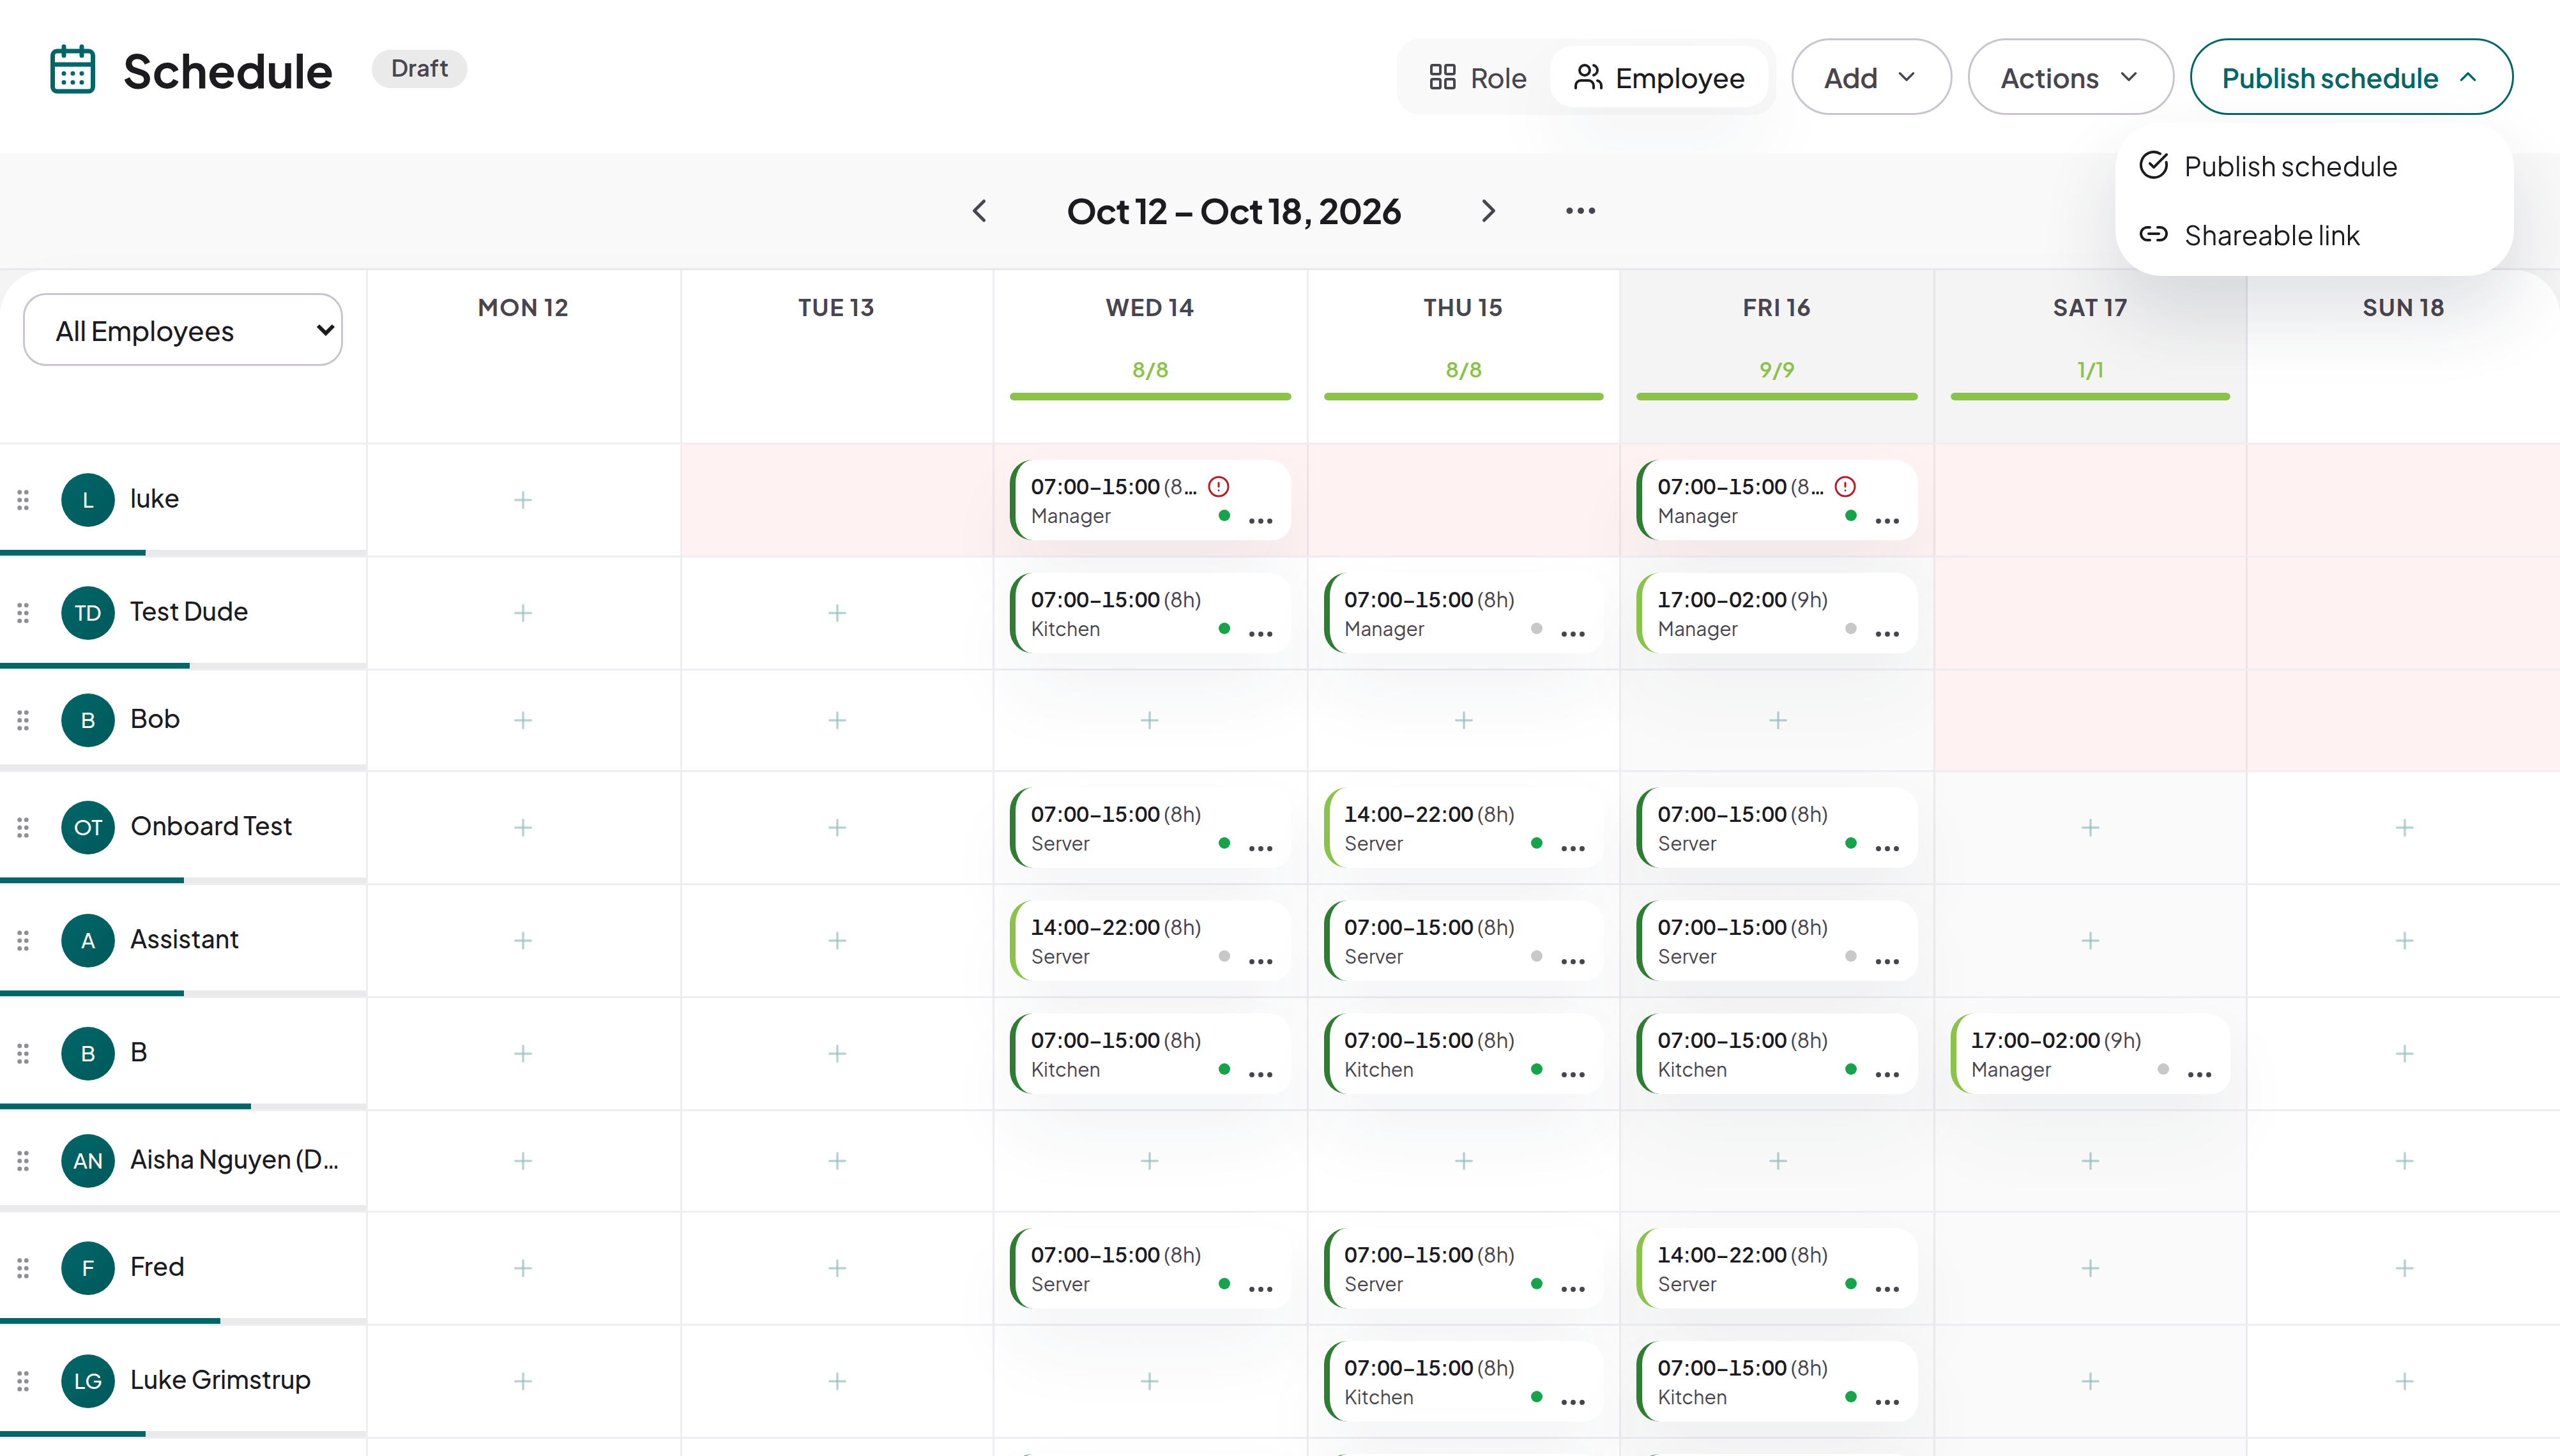Click the FRI 16 column header
This screenshot has width=2560, height=1456.
click(x=1777, y=308)
